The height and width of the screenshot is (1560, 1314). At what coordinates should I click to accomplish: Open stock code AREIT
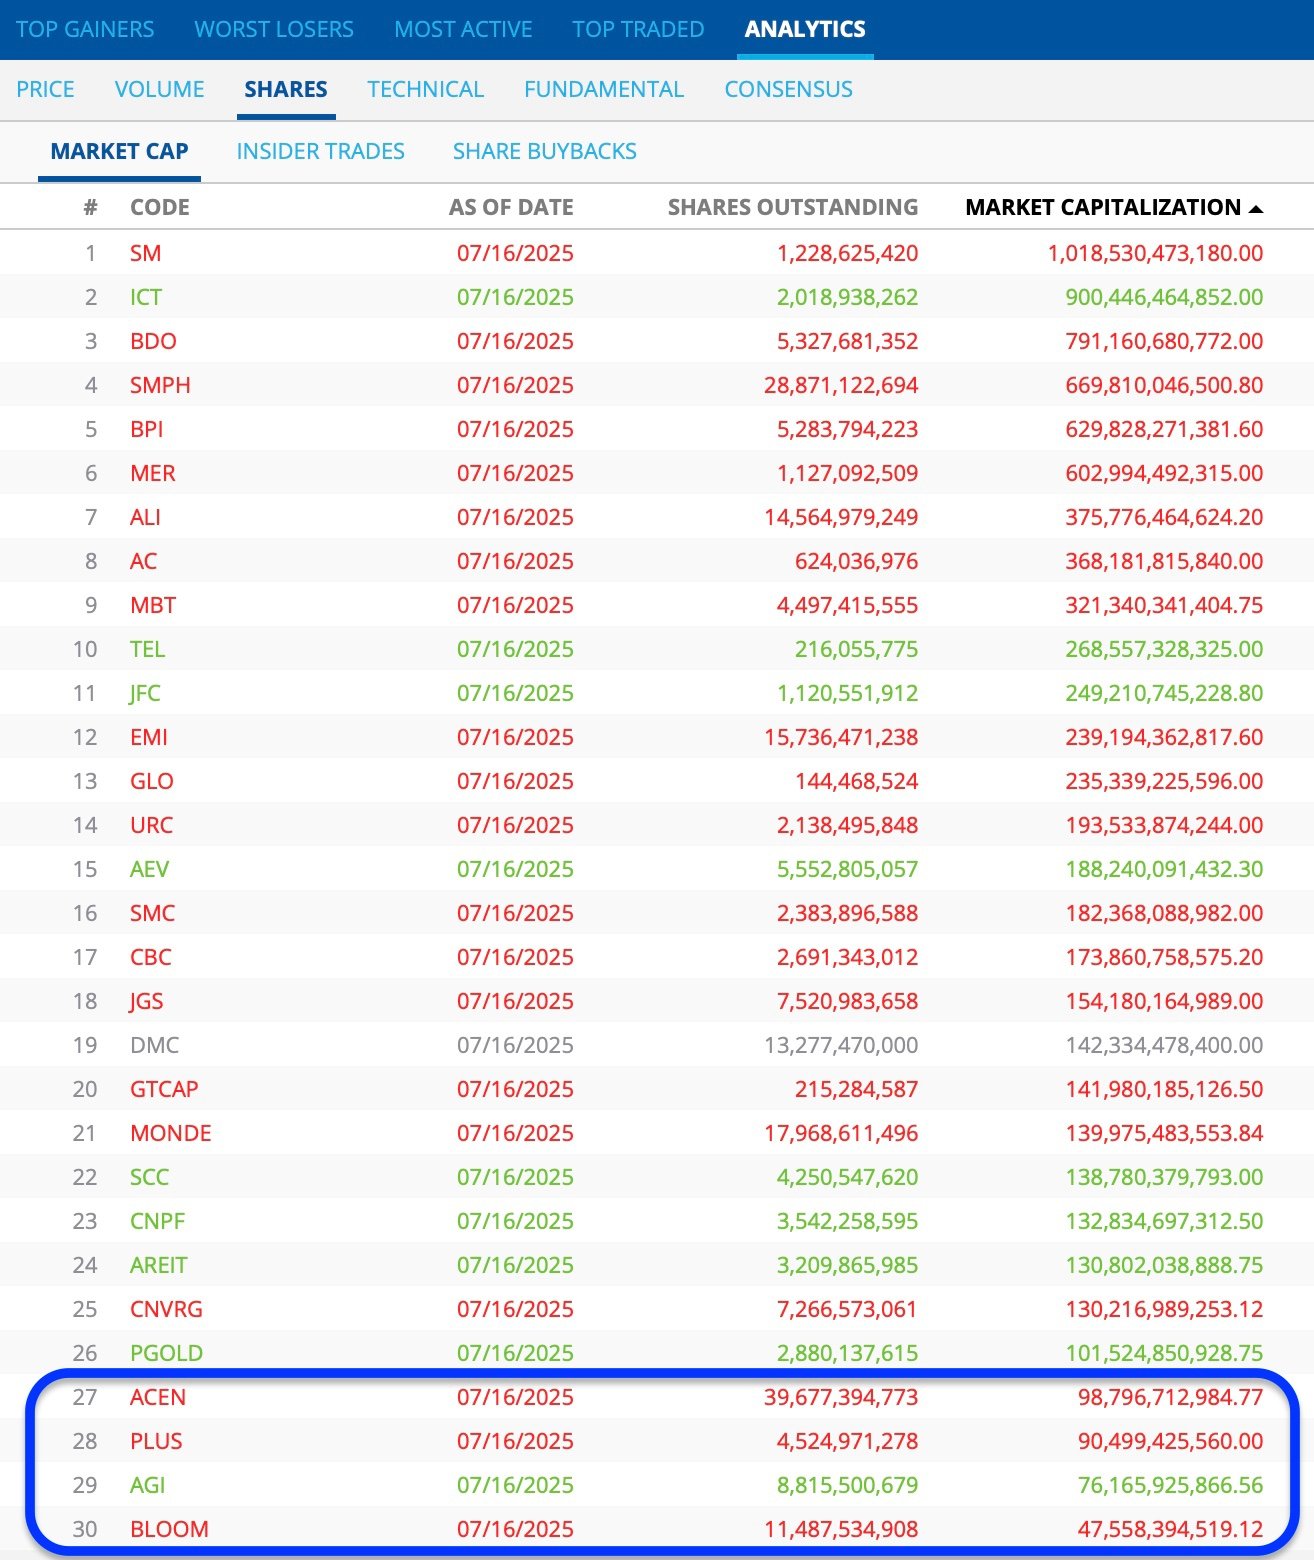click(158, 1265)
